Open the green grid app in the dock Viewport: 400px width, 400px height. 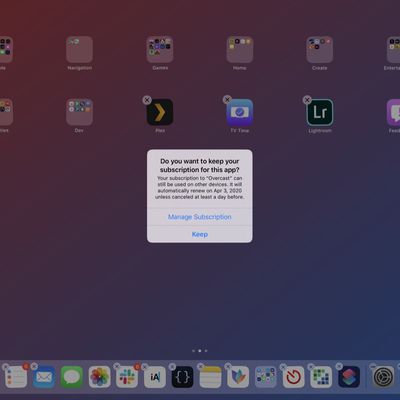[321, 377]
